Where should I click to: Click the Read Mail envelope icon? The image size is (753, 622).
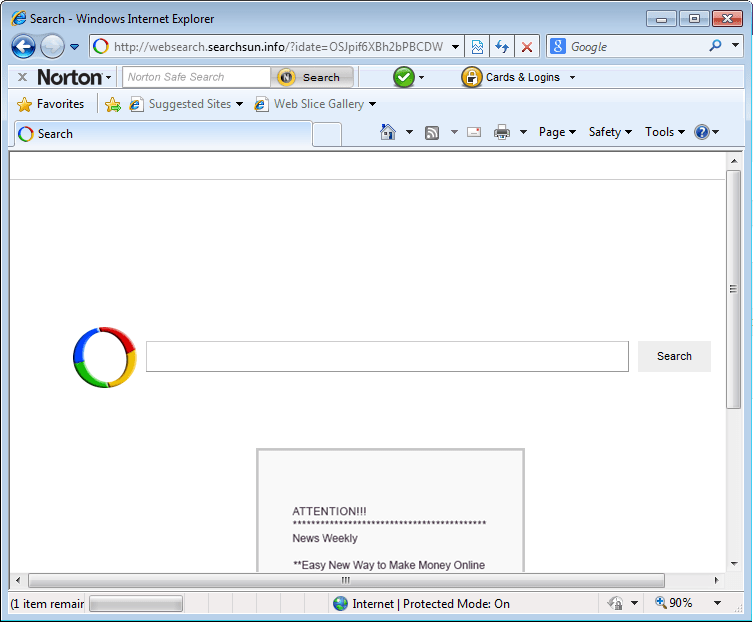click(x=474, y=132)
